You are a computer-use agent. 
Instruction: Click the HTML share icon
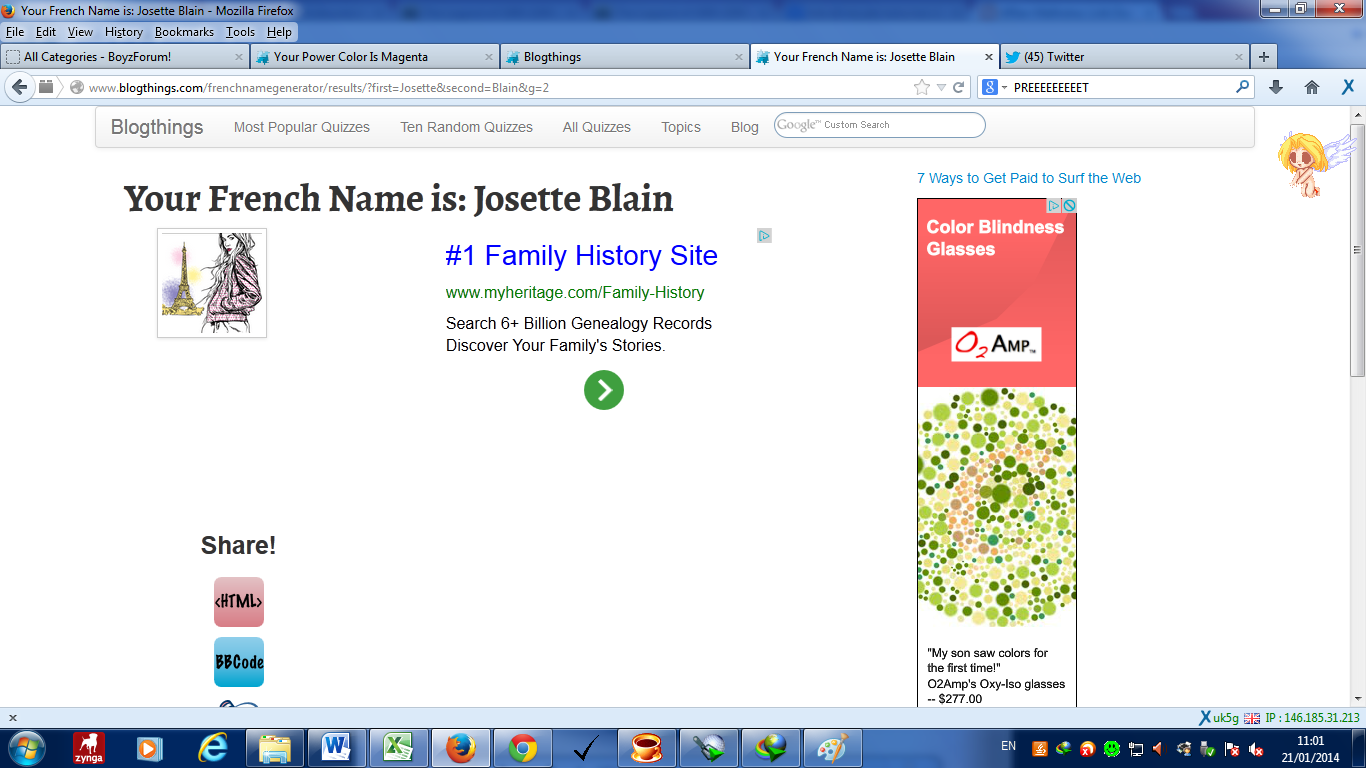point(239,602)
